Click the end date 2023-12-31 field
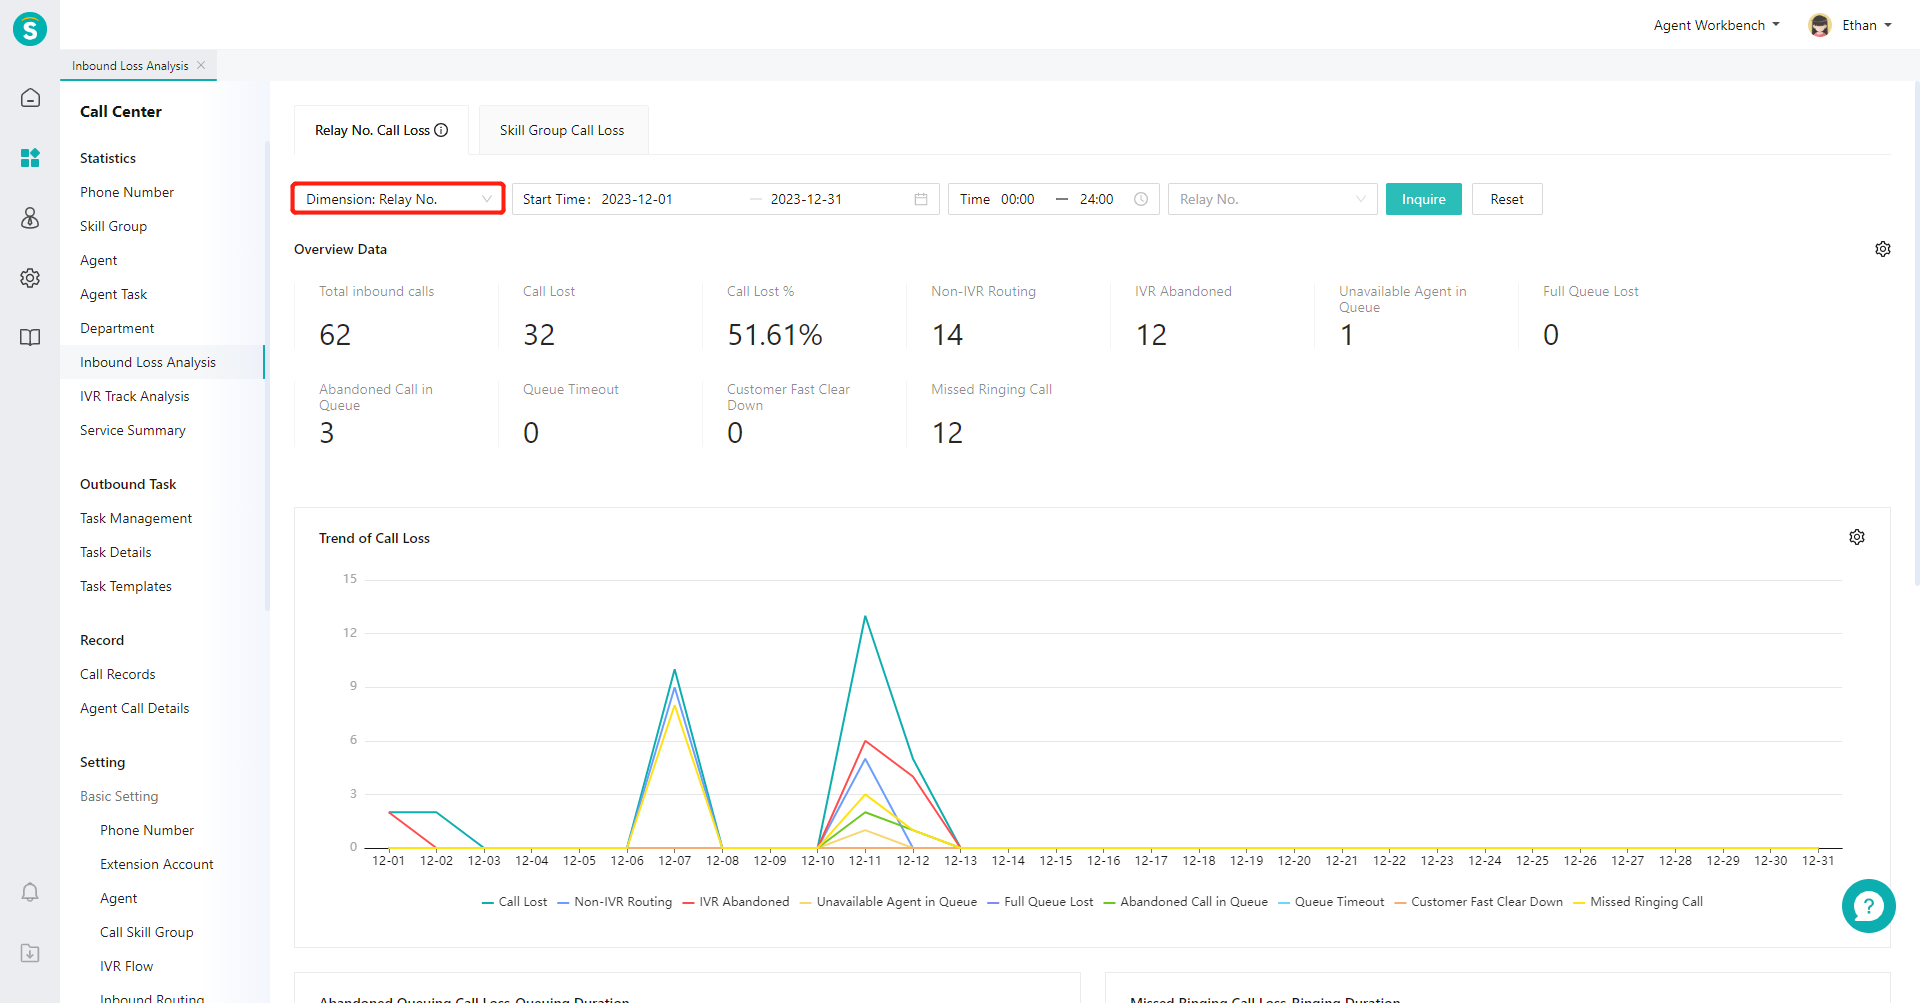Image resolution: width=1920 pixels, height=1003 pixels. [806, 199]
